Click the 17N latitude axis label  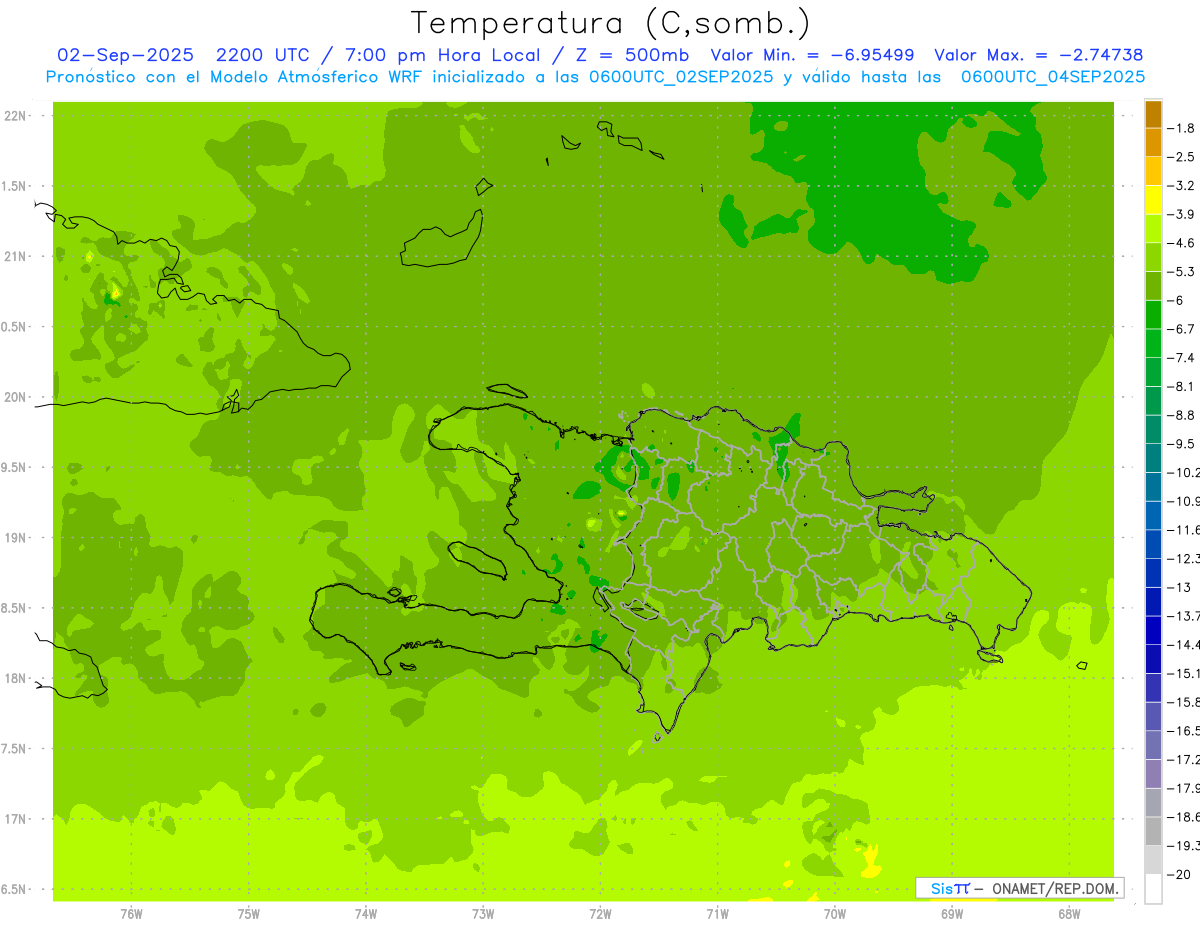[x=15, y=819]
